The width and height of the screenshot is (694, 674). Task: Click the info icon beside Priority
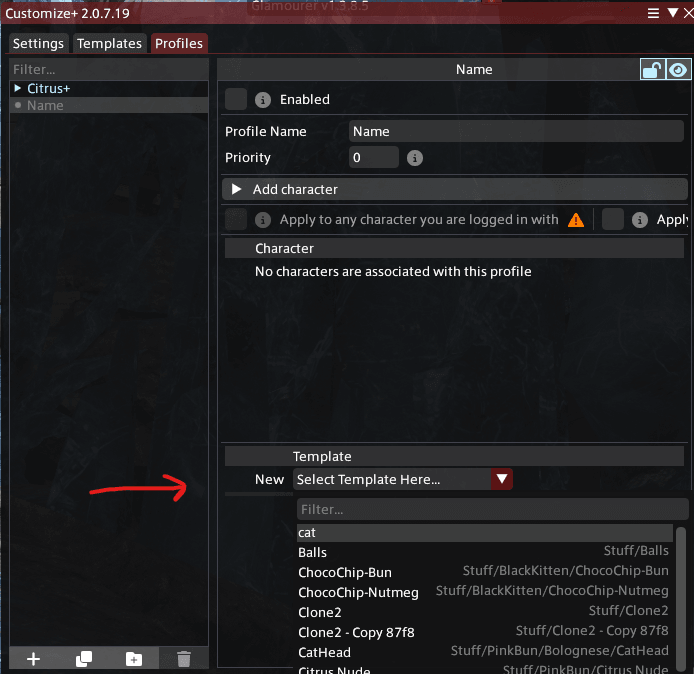415,158
